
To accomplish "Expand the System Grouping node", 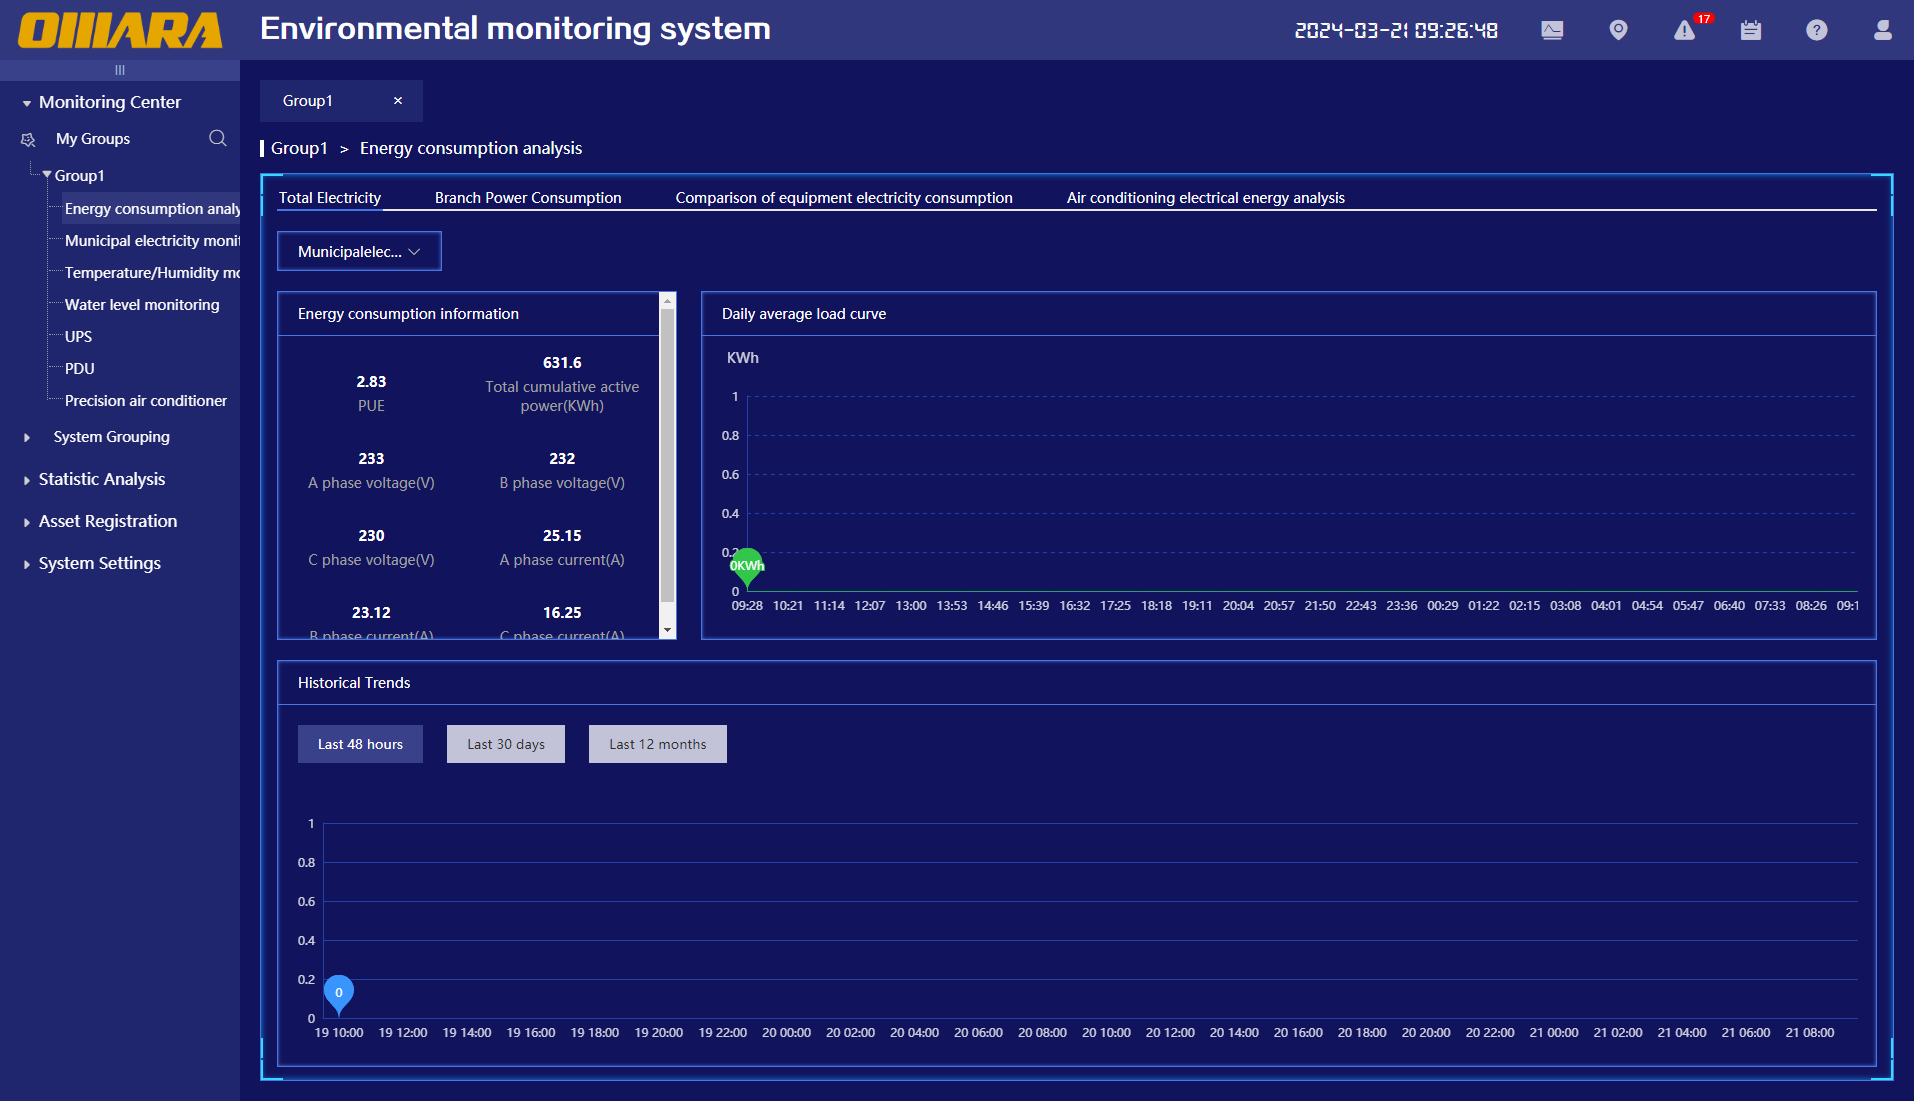I will click(x=27, y=437).
